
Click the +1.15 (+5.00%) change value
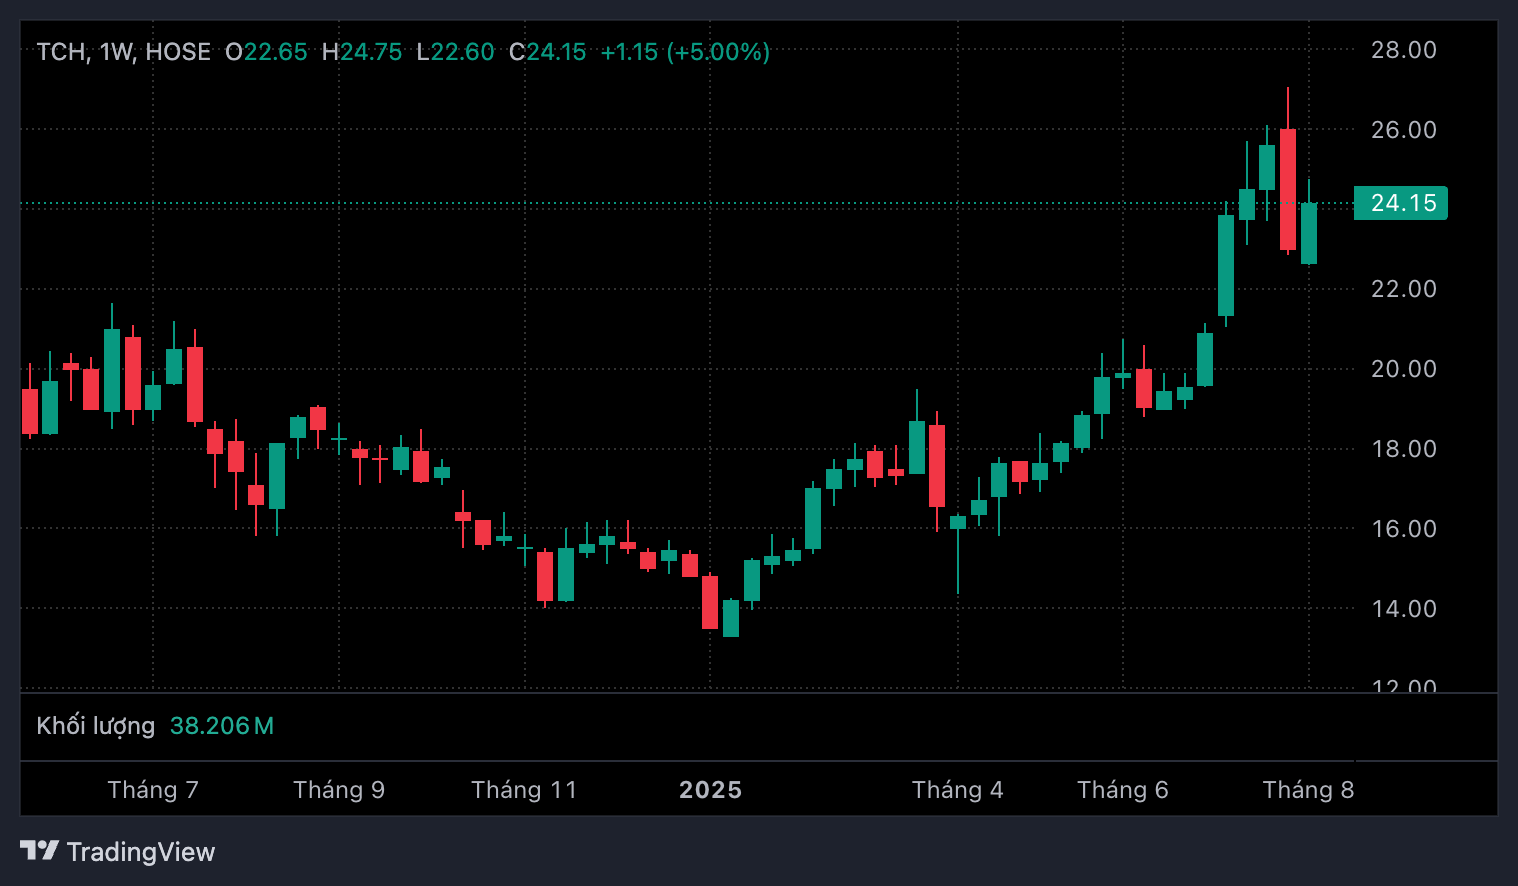[685, 52]
